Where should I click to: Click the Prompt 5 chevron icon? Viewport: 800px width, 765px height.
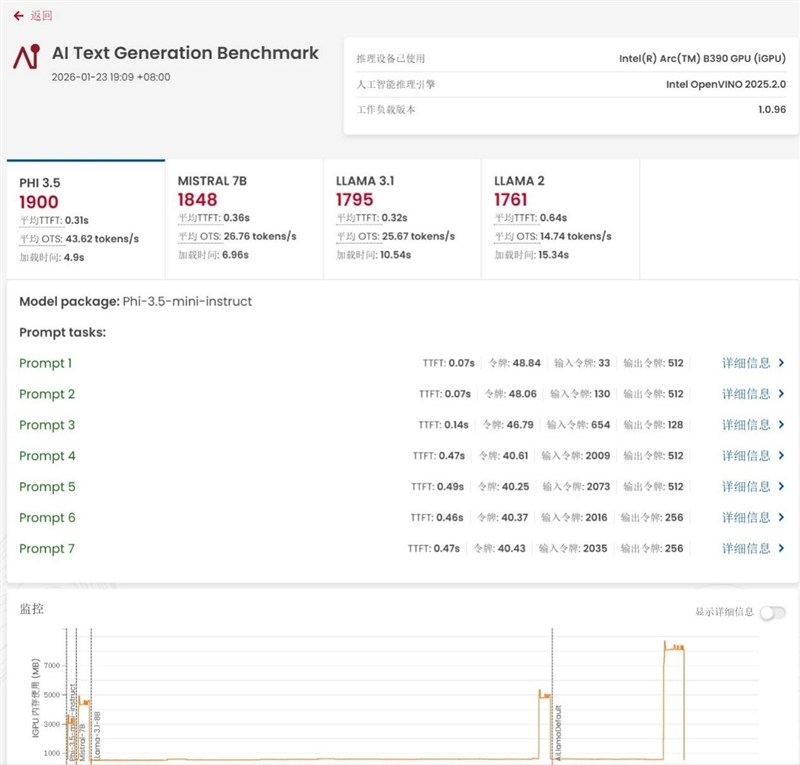[781, 487]
